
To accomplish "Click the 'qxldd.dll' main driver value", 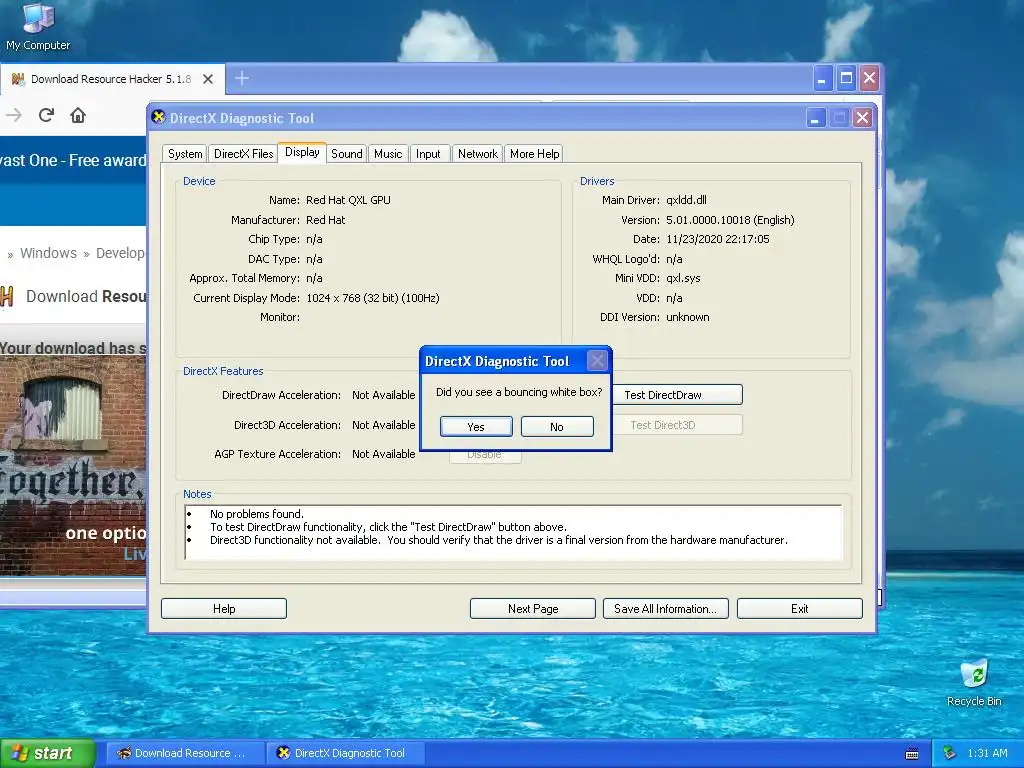I will click(x=686, y=200).
